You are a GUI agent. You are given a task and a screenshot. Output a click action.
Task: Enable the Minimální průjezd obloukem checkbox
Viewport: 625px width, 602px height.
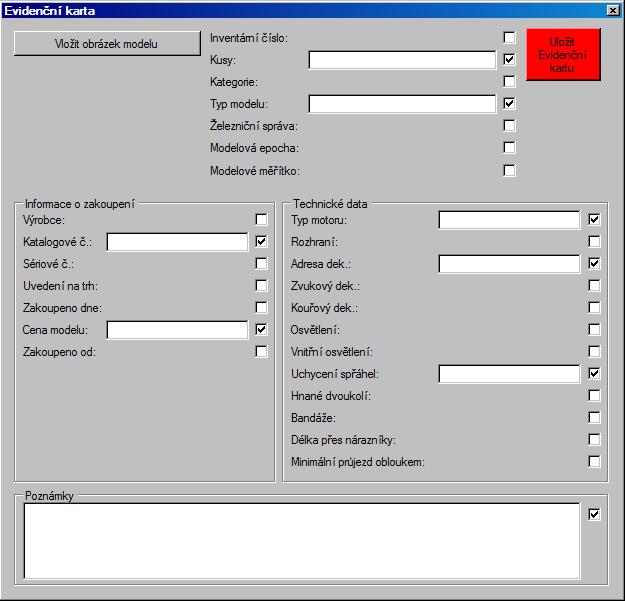(x=594, y=461)
